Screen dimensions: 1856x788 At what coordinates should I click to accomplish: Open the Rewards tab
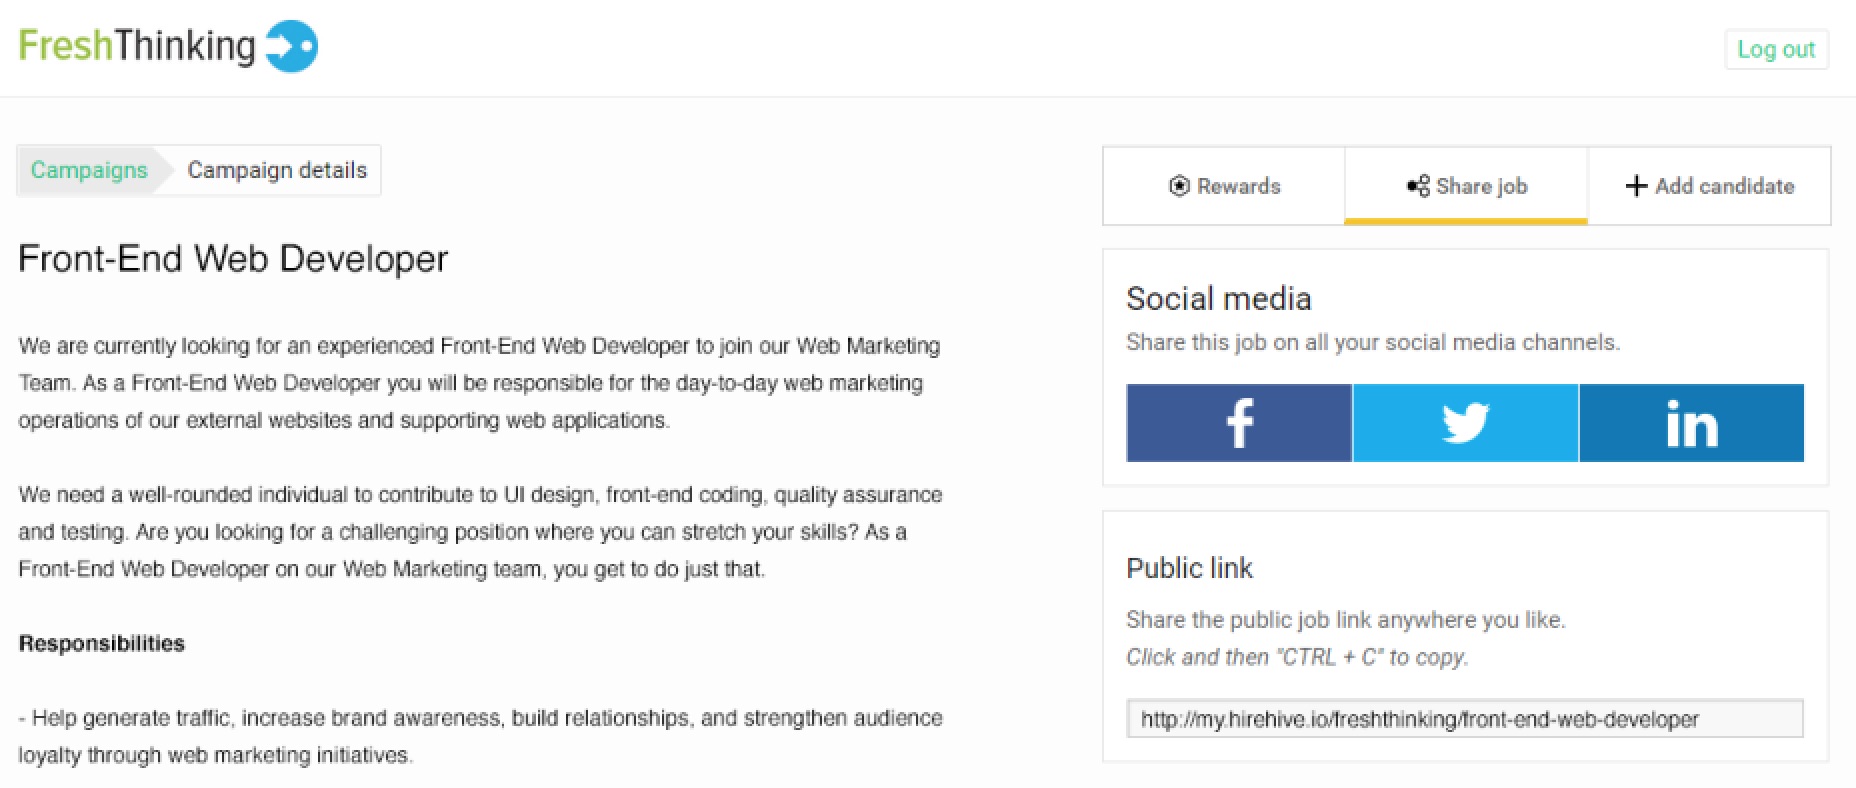1225,186
